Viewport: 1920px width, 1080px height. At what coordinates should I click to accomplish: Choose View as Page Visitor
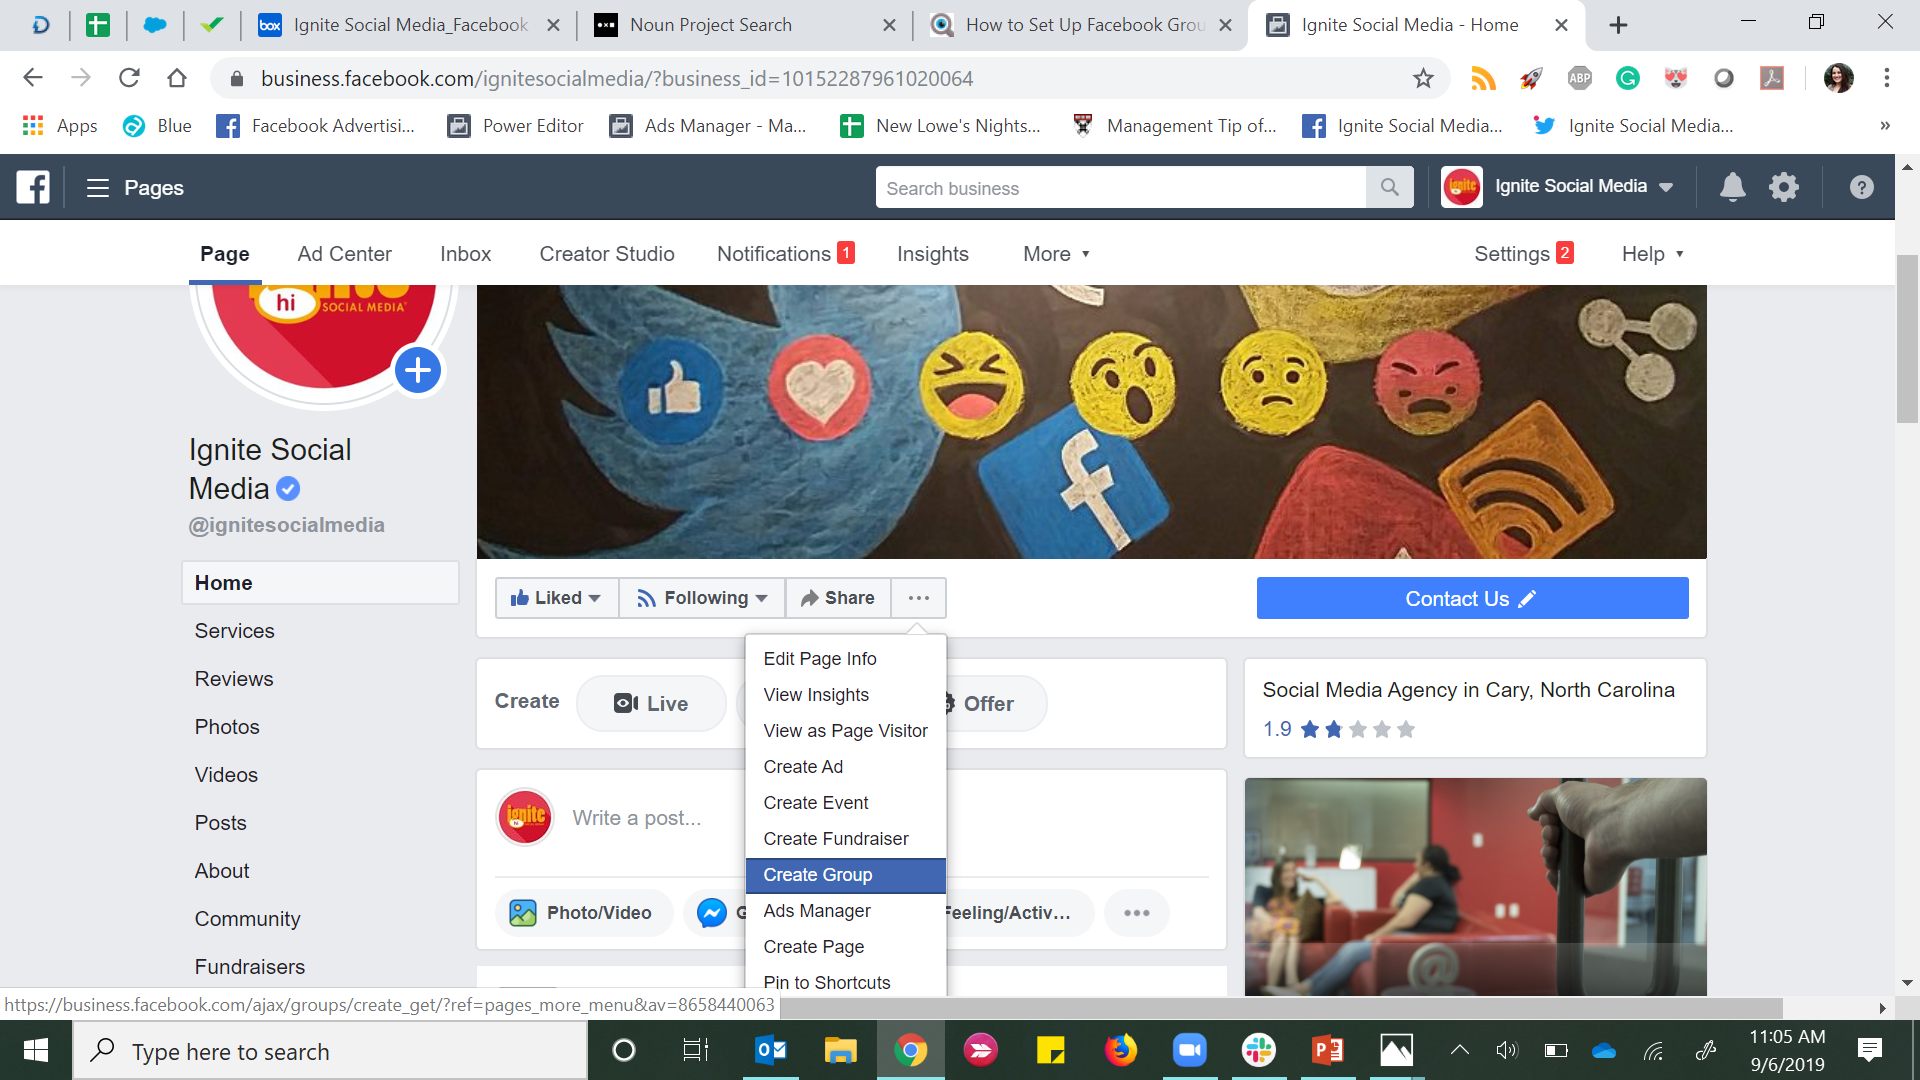coord(846,731)
